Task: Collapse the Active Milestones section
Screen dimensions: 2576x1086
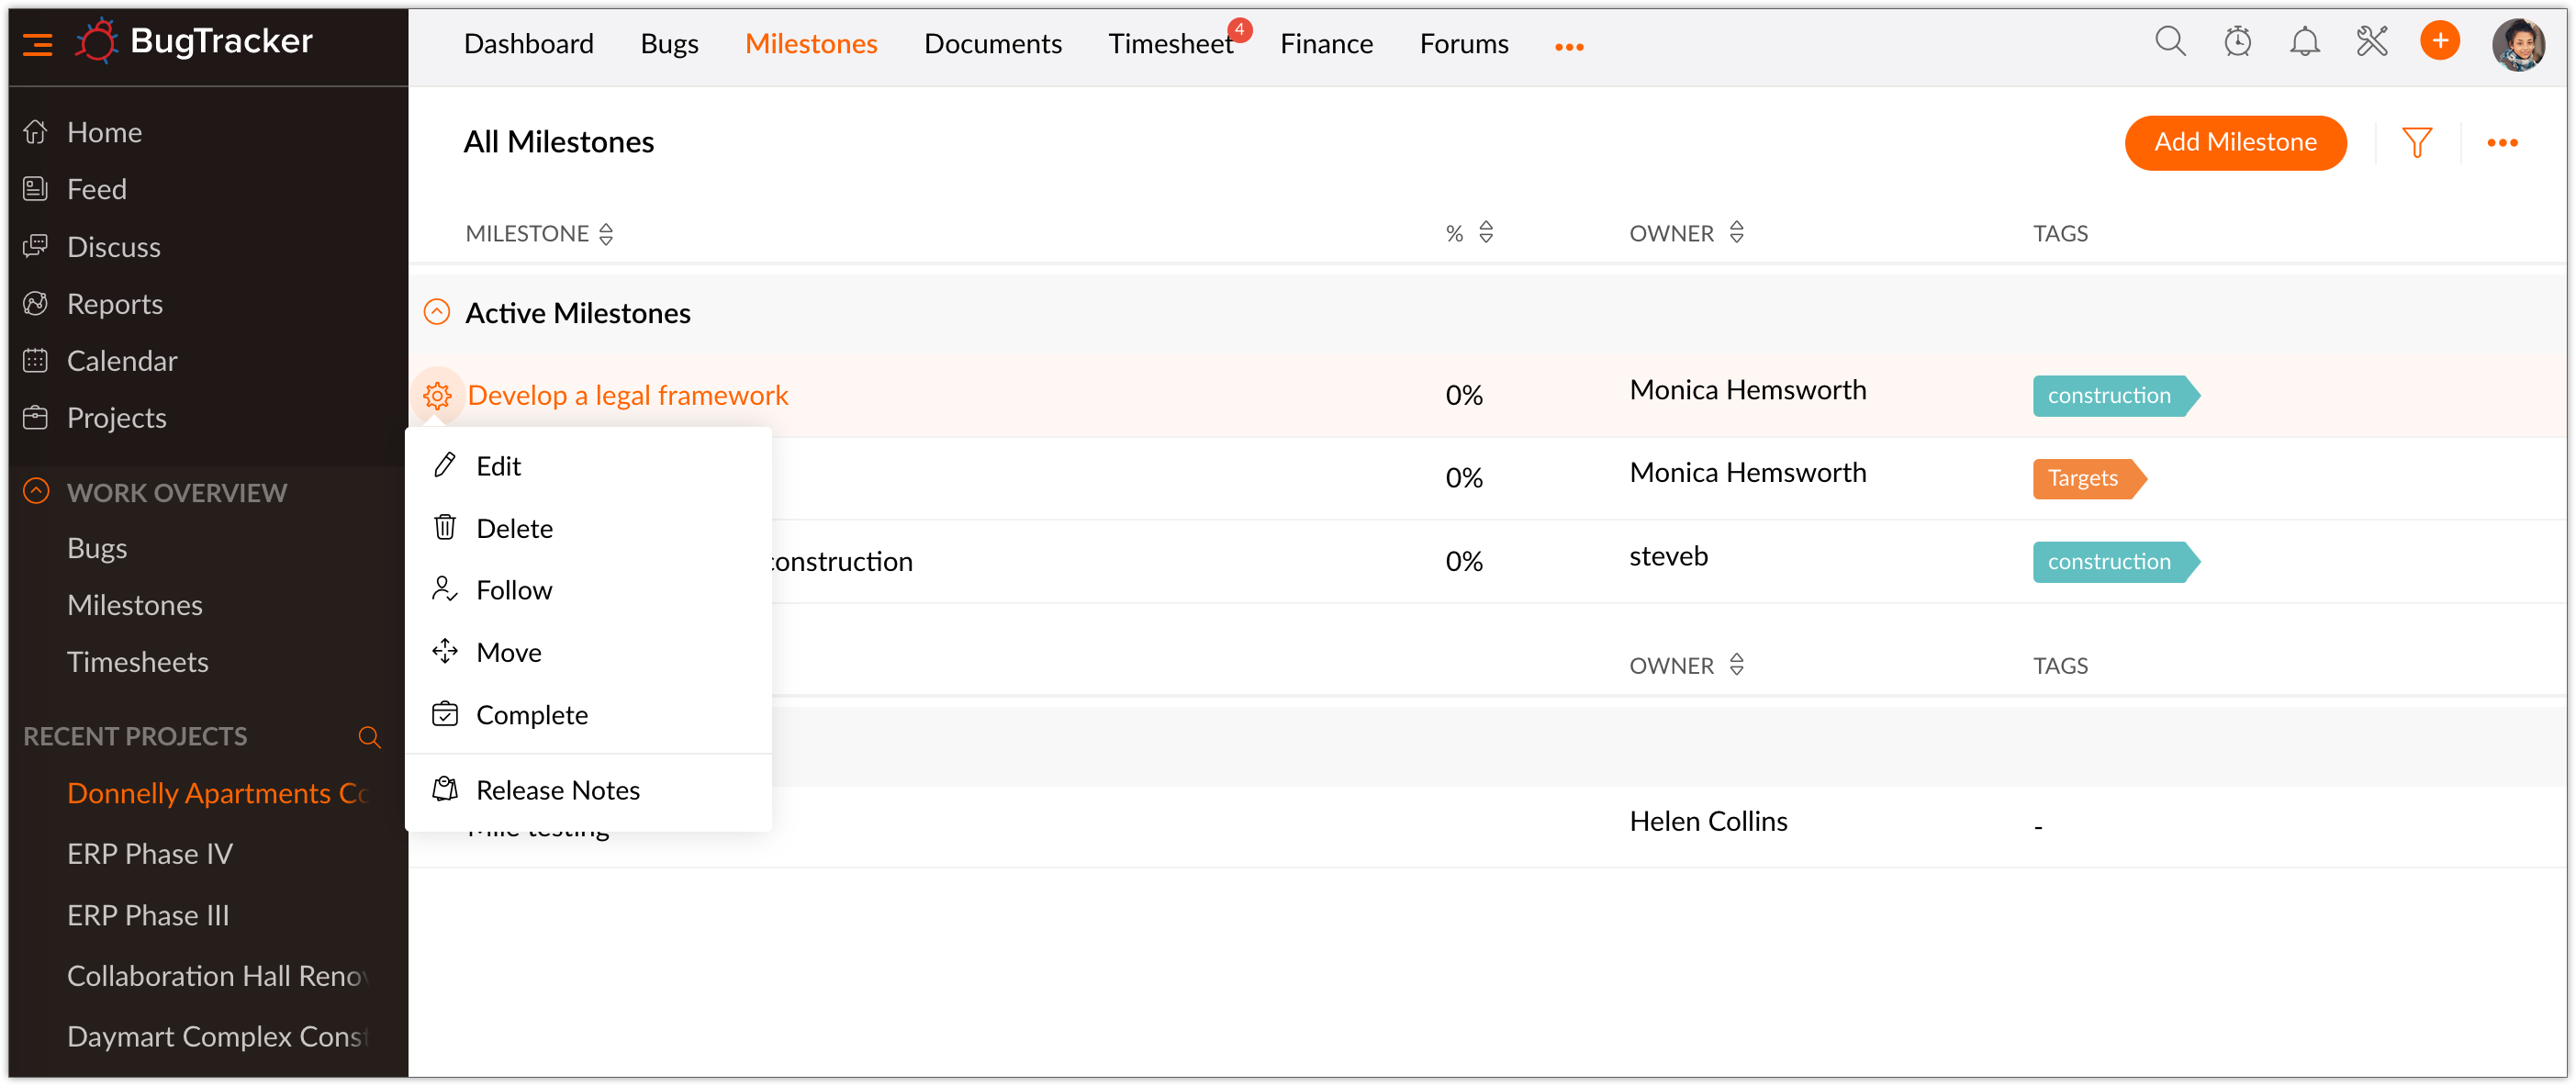Action: [437, 313]
